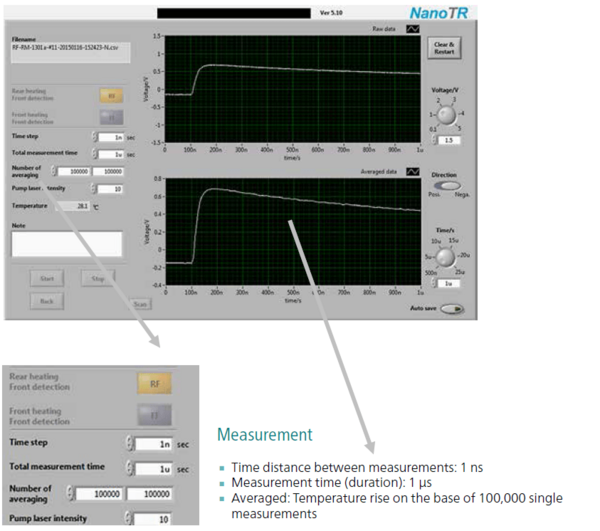
Task: Click the Filename field with the .csv name
Action: (70, 52)
